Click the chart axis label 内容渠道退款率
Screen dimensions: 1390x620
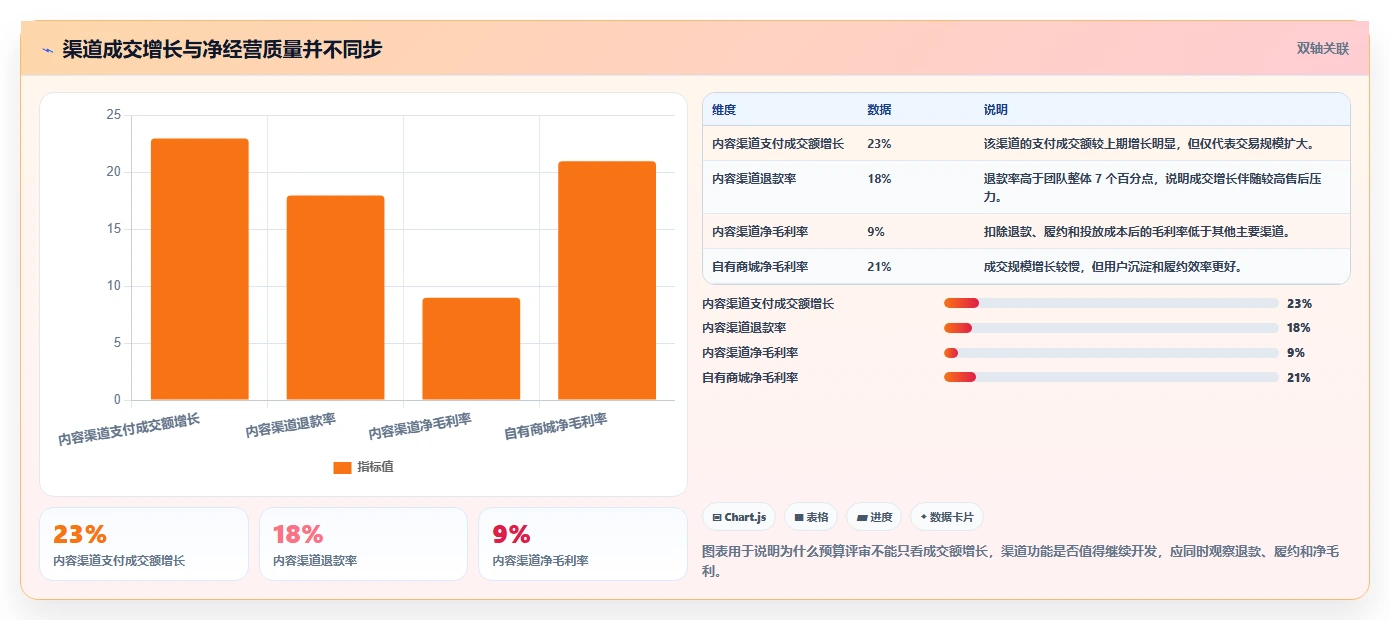click(291, 425)
